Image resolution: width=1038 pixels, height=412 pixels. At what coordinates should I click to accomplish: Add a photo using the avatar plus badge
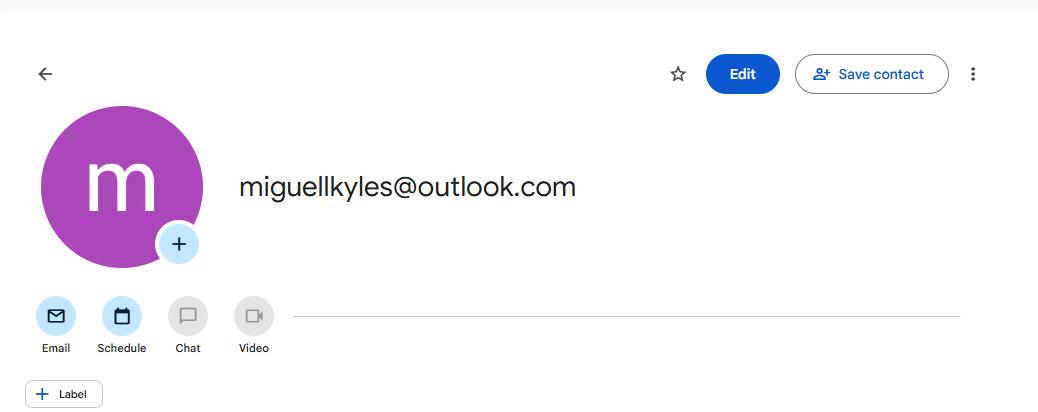(x=179, y=244)
